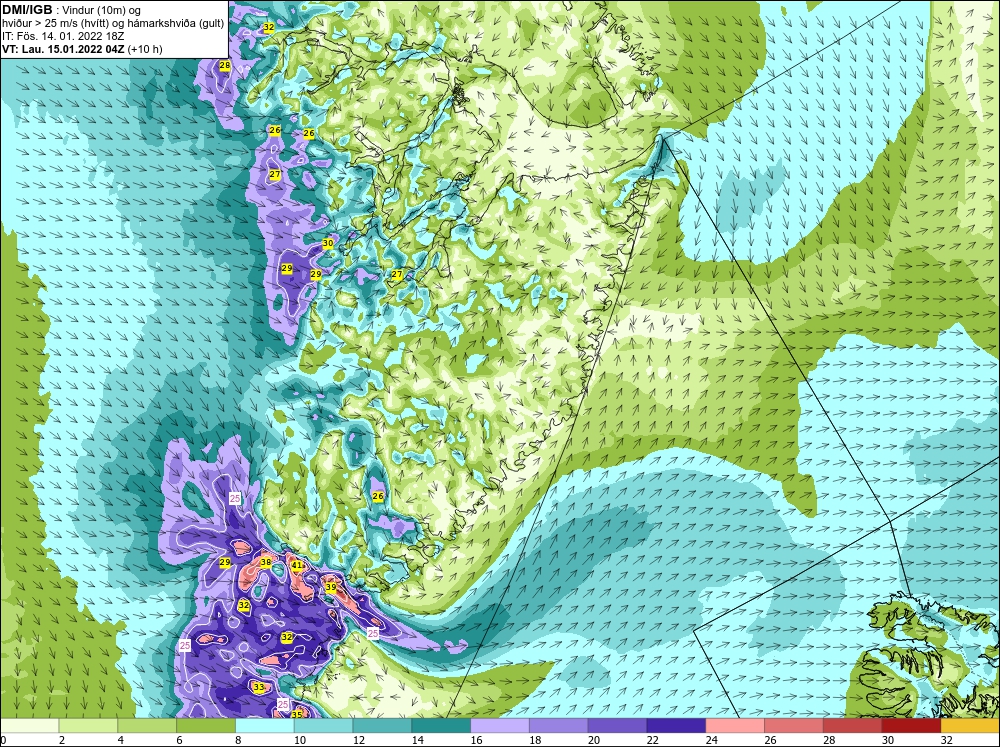The height and width of the screenshot is (747, 1000).
Task: Click the pale teal 10–12 m/s legend swatch
Action: (x=323, y=725)
